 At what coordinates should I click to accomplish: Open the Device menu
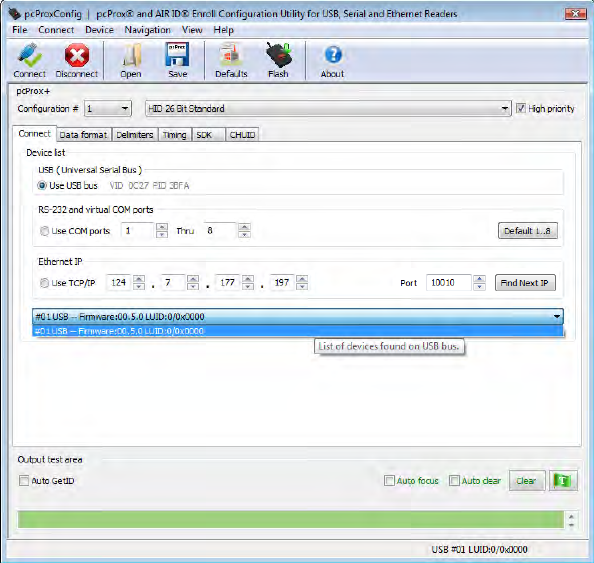99,30
